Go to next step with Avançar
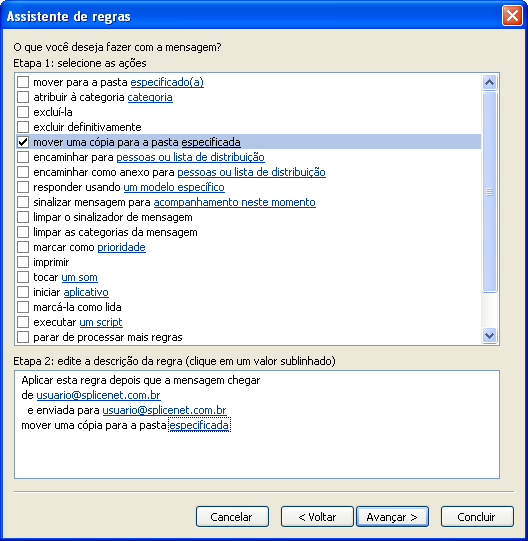The image size is (528, 541). click(392, 517)
